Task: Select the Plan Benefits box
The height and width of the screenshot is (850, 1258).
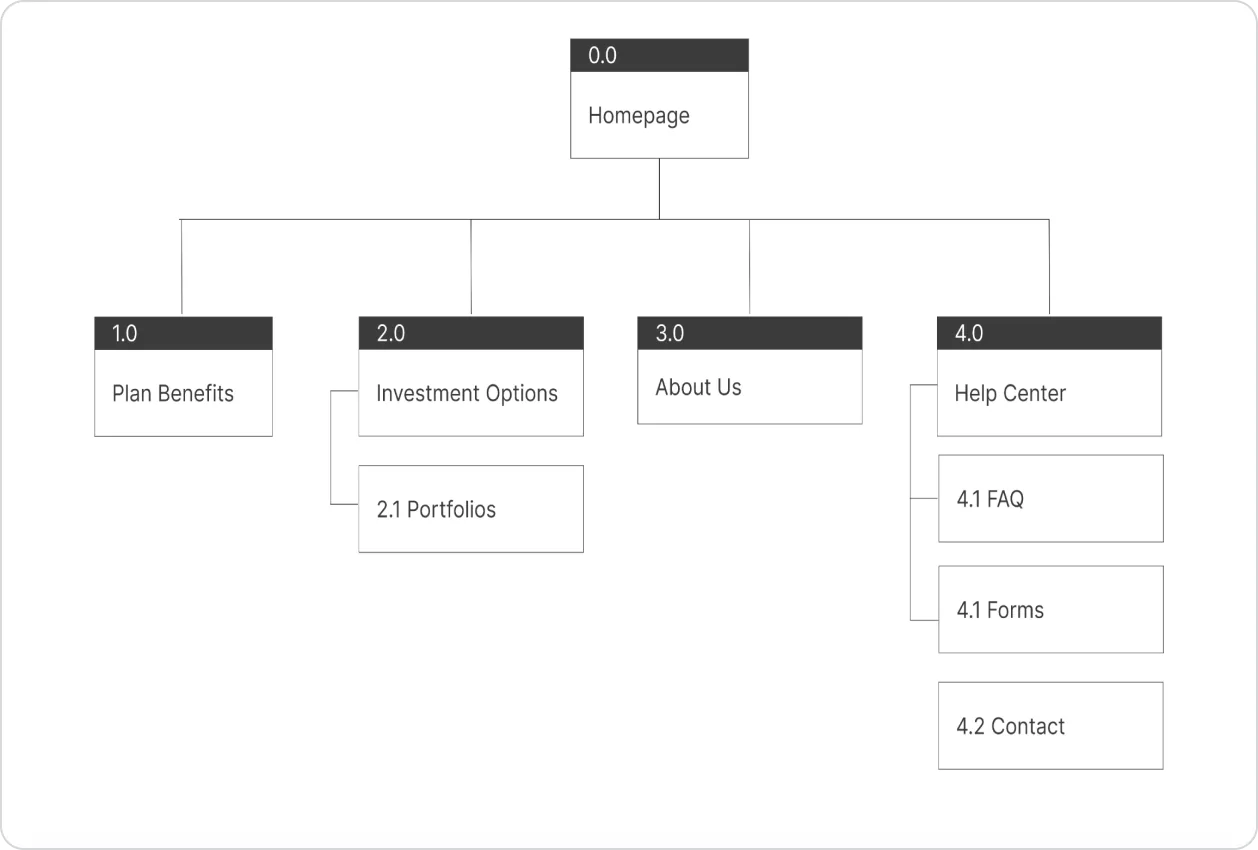Action: click(x=183, y=393)
